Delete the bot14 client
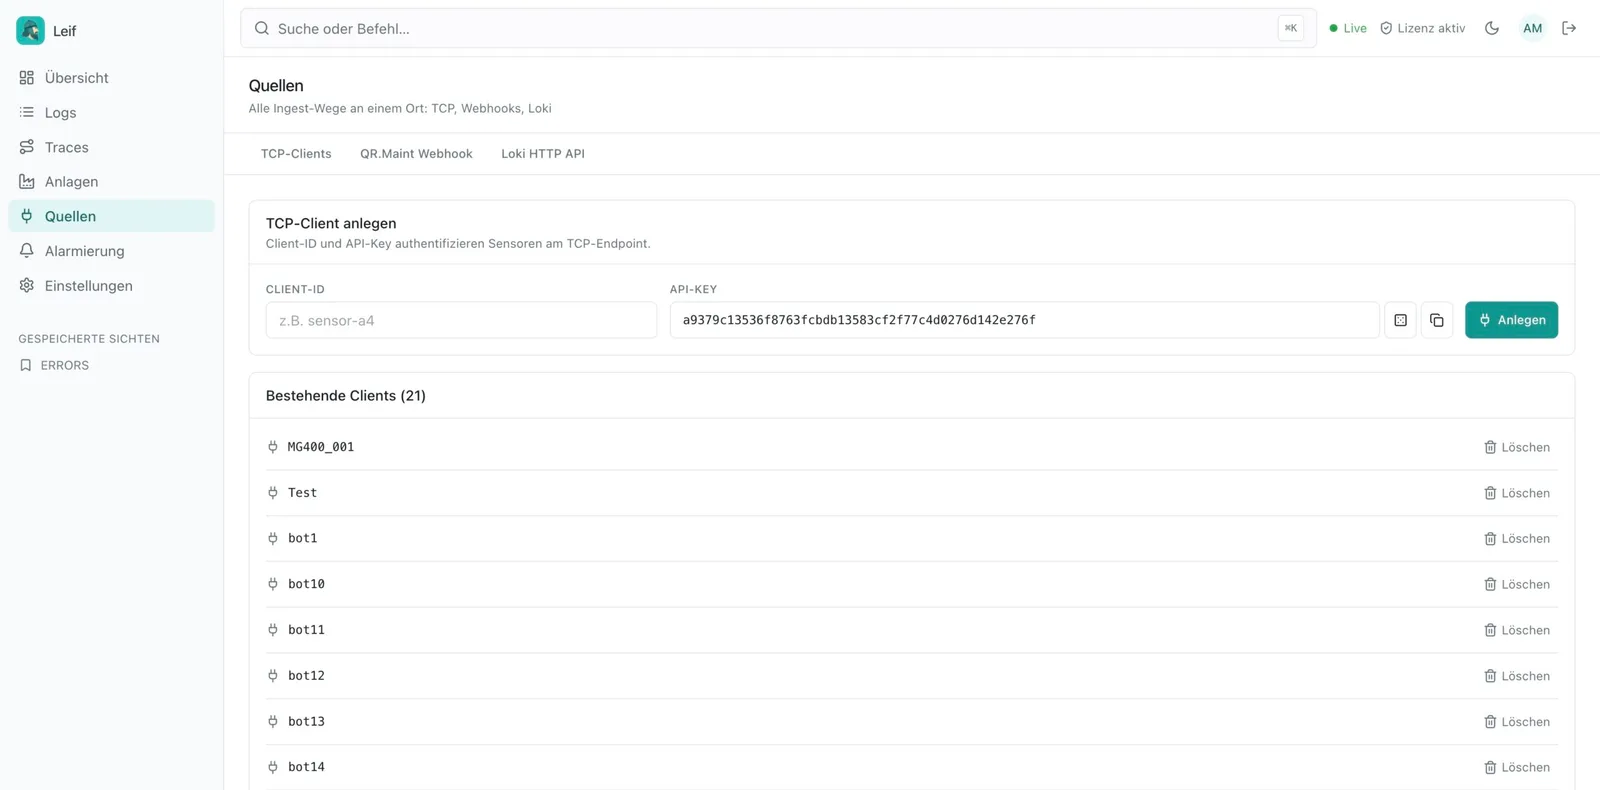 pos(1517,767)
